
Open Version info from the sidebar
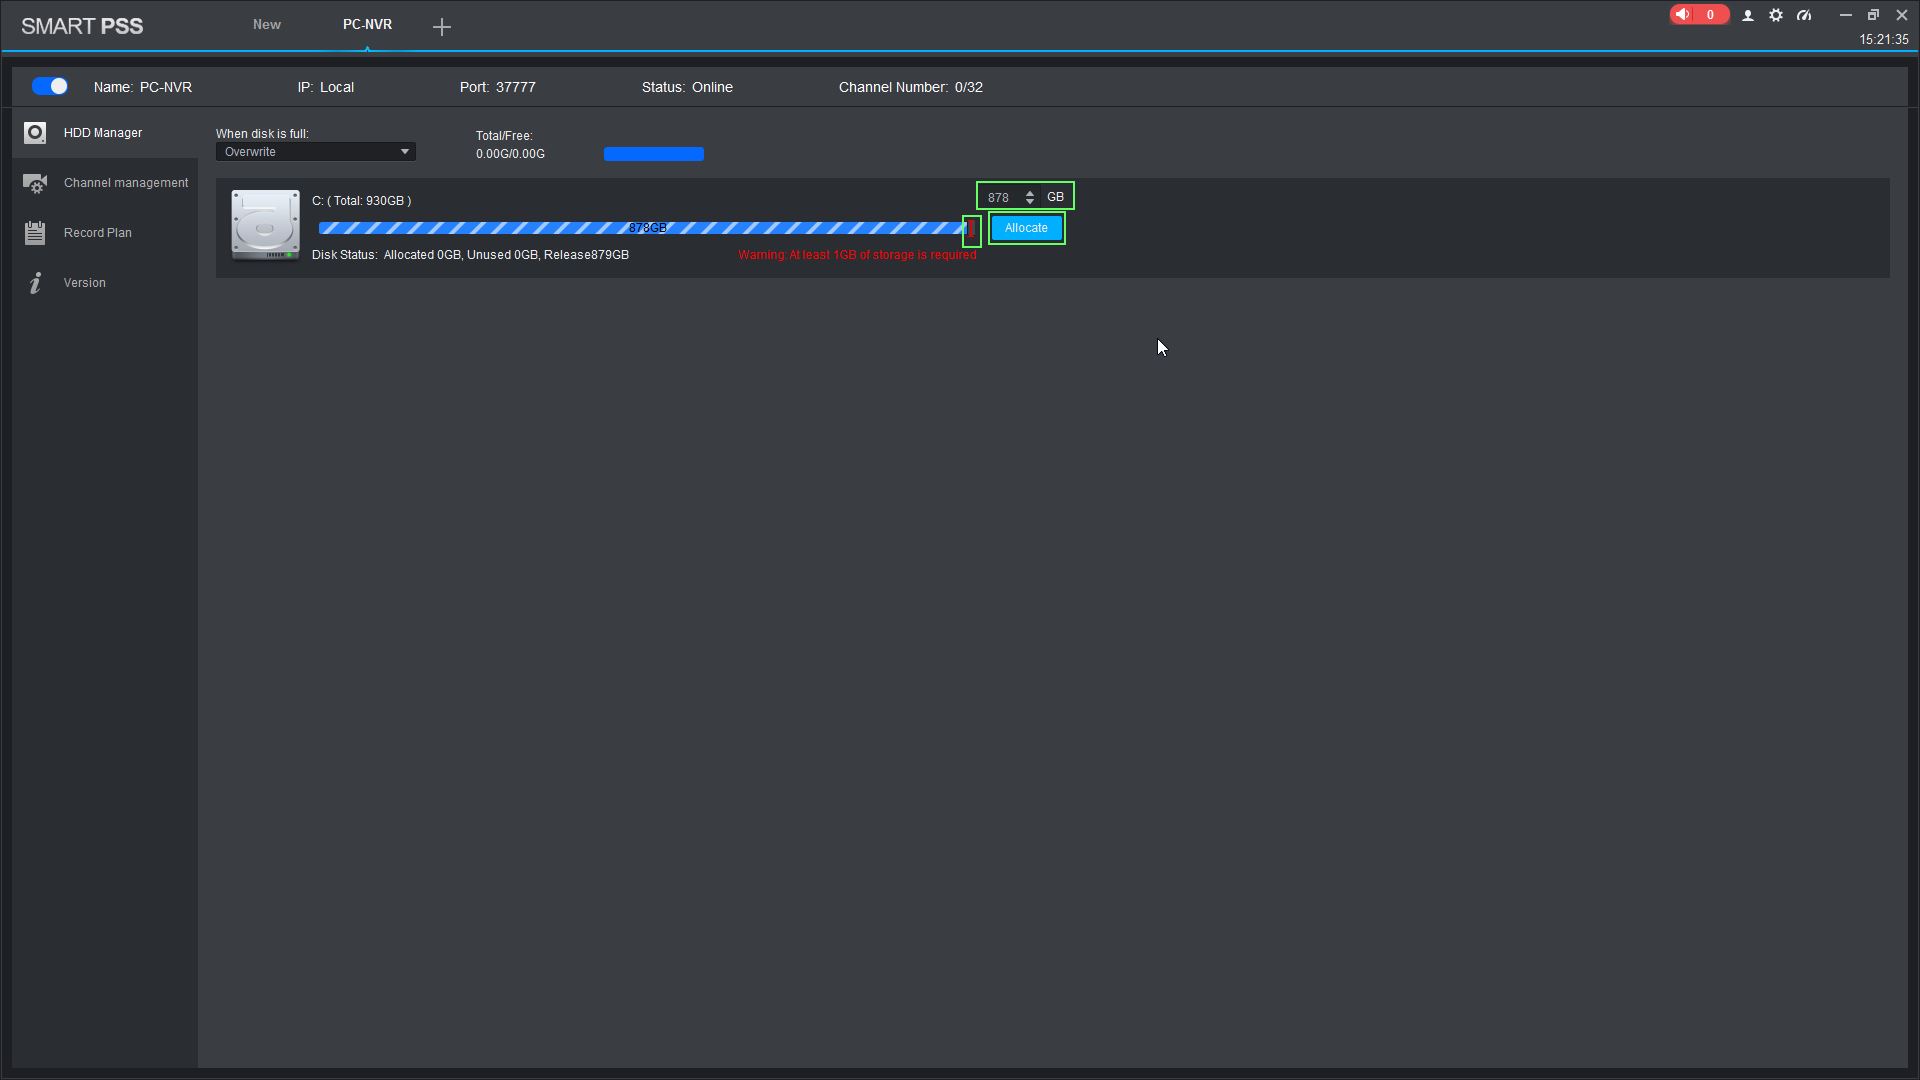click(x=84, y=283)
